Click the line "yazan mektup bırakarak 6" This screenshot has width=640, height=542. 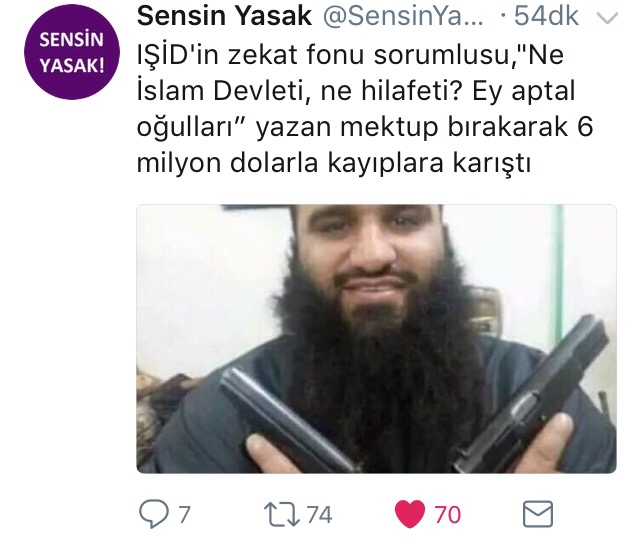tap(424, 127)
